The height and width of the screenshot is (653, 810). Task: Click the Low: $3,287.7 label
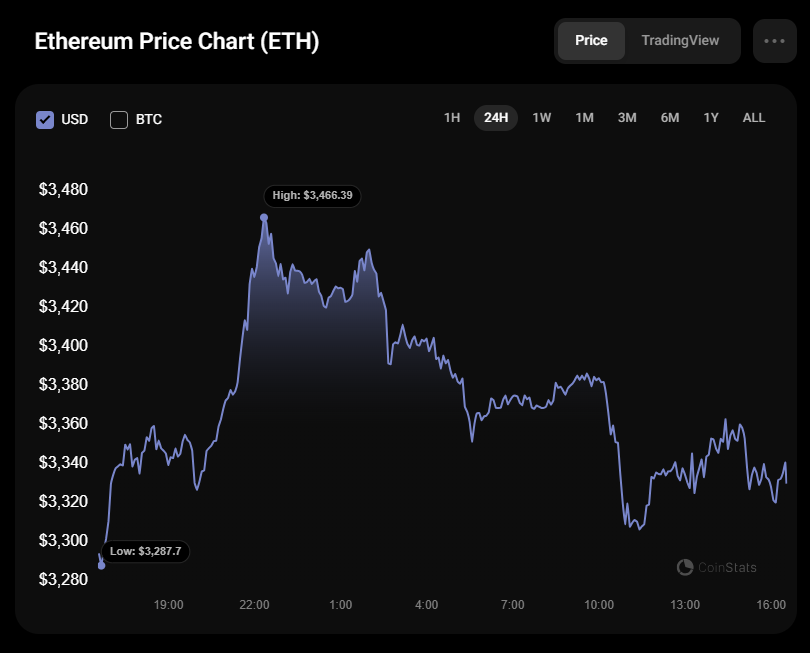145,551
